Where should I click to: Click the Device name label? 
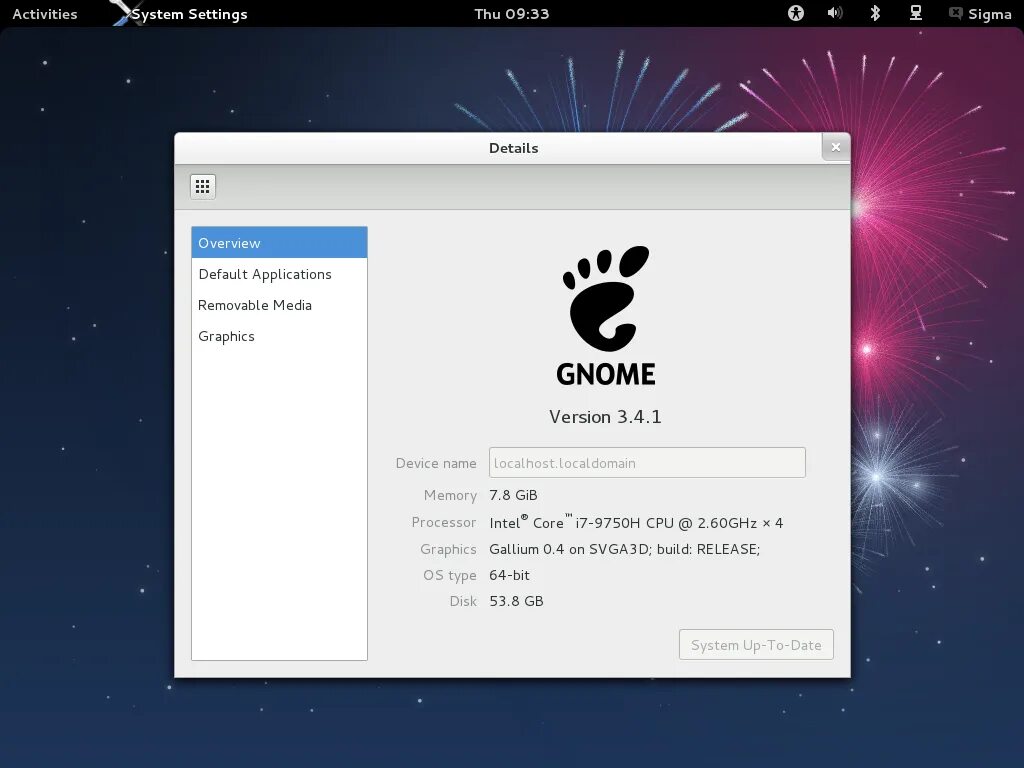[436, 463]
